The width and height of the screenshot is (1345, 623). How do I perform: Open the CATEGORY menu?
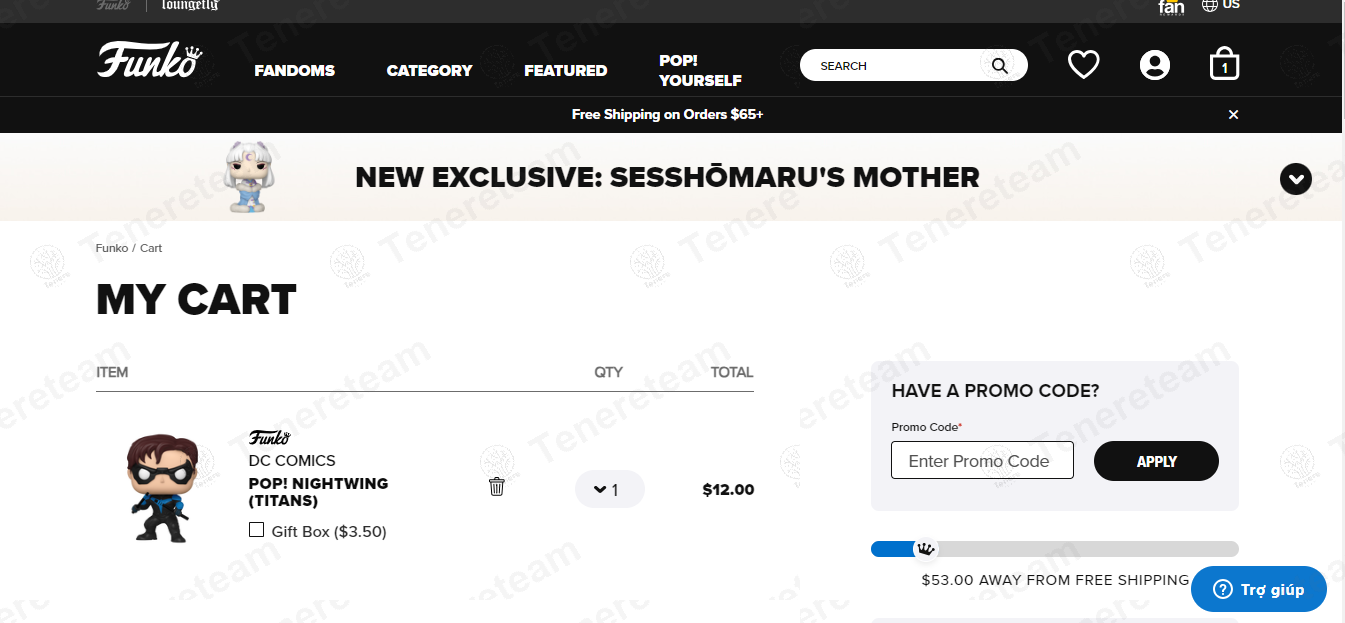[x=429, y=71]
